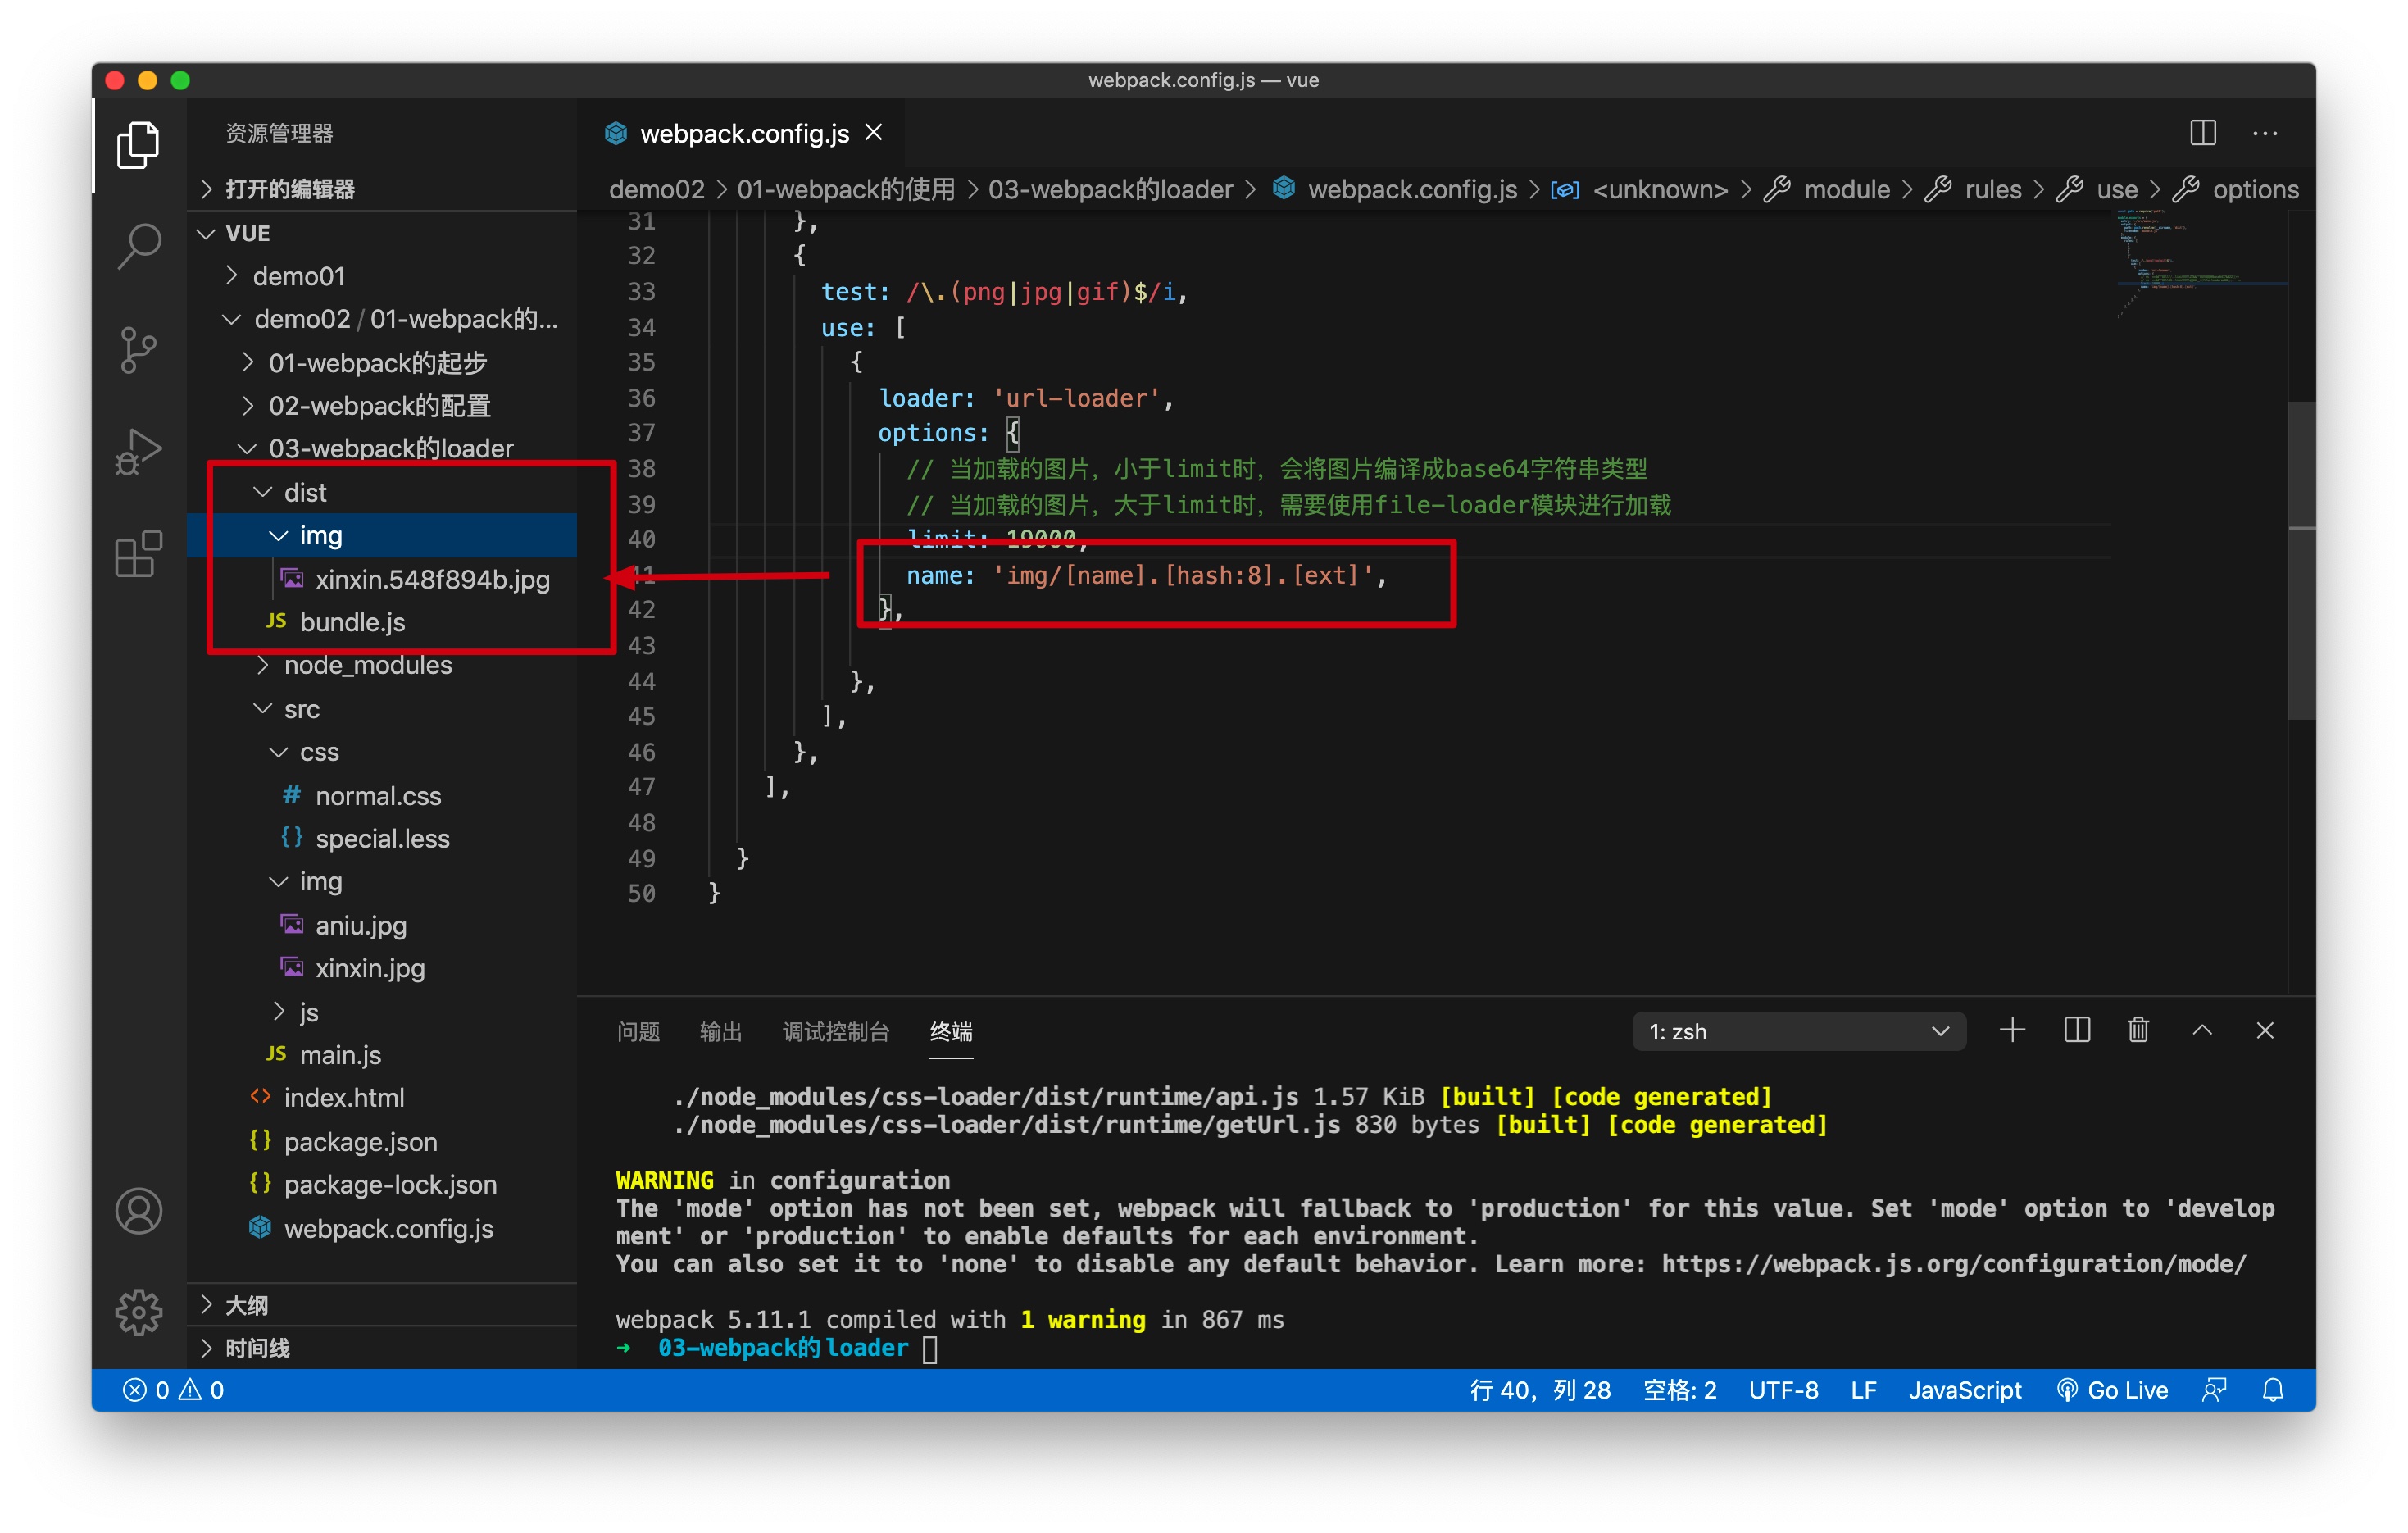Switch to the 调试控制台 debug console tab
2408x1533 pixels.
tap(836, 1031)
